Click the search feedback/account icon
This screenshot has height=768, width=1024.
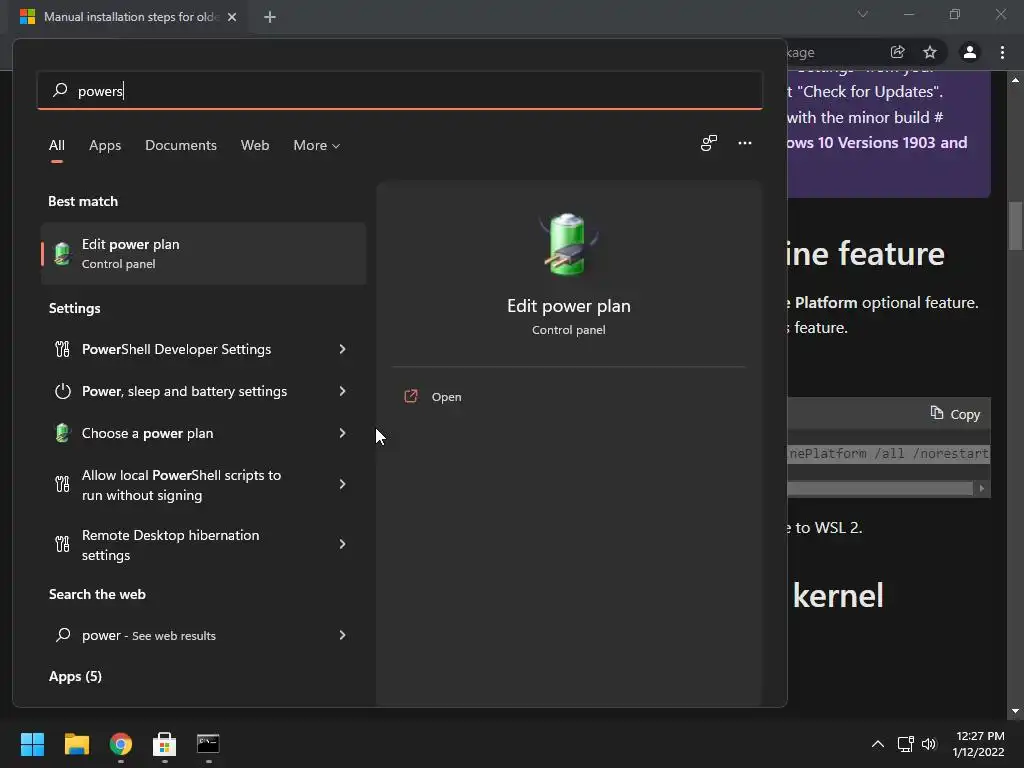tap(709, 143)
